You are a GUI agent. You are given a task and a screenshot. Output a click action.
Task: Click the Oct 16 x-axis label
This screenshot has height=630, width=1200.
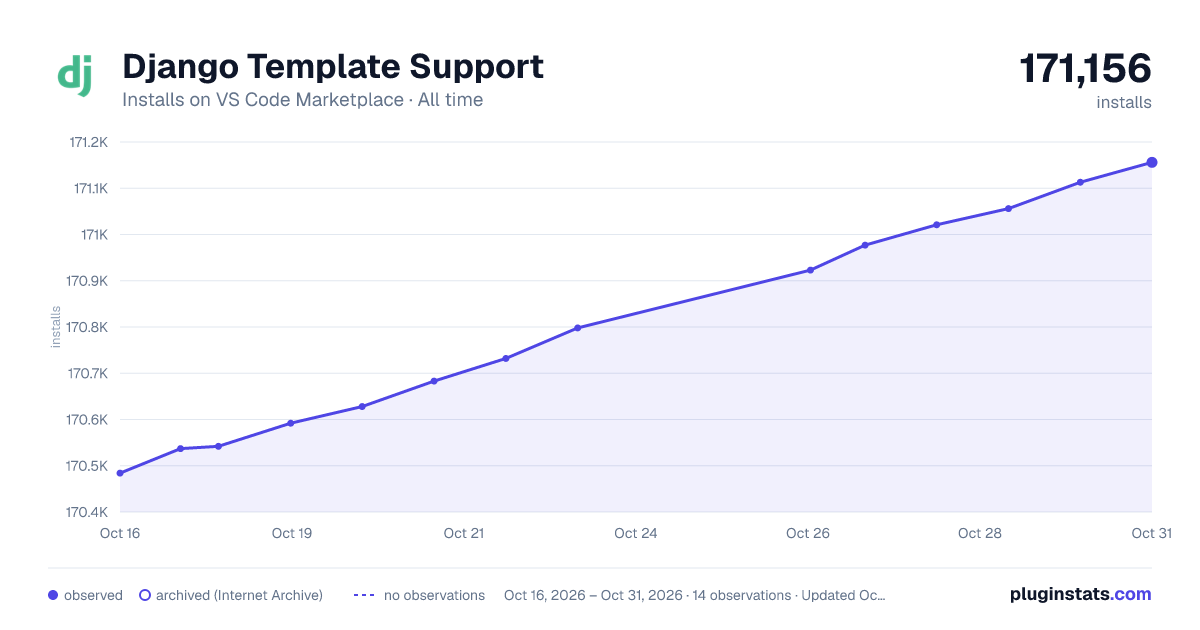click(x=120, y=533)
